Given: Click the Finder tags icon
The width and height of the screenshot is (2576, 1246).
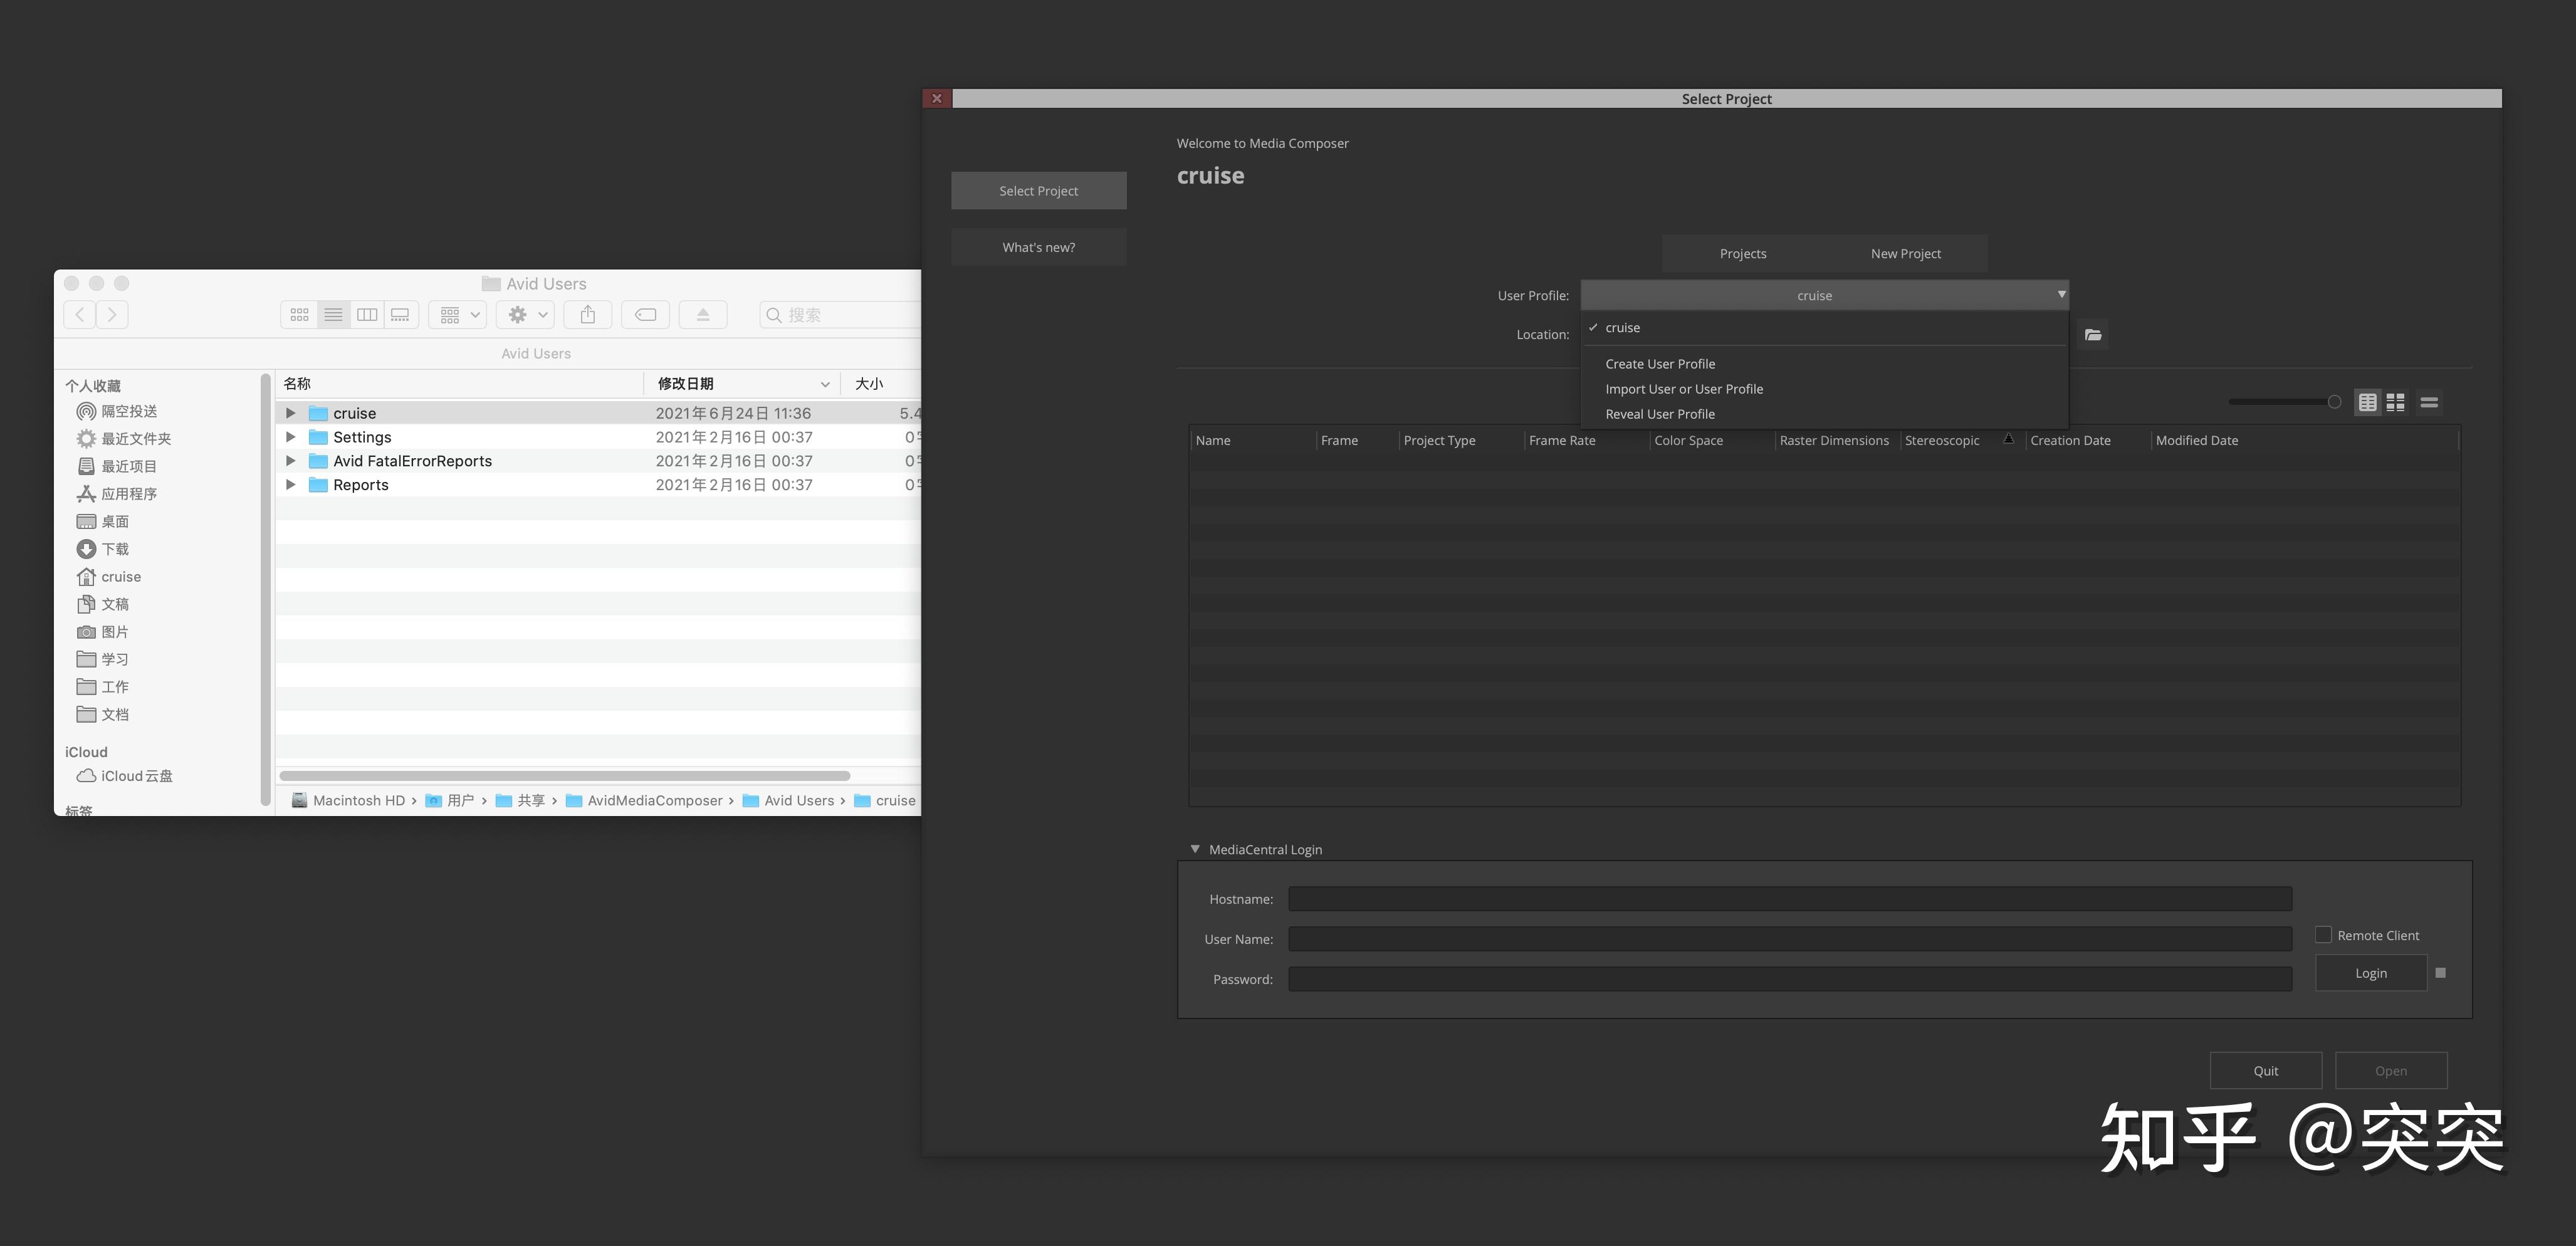Looking at the screenshot, I should (646, 315).
